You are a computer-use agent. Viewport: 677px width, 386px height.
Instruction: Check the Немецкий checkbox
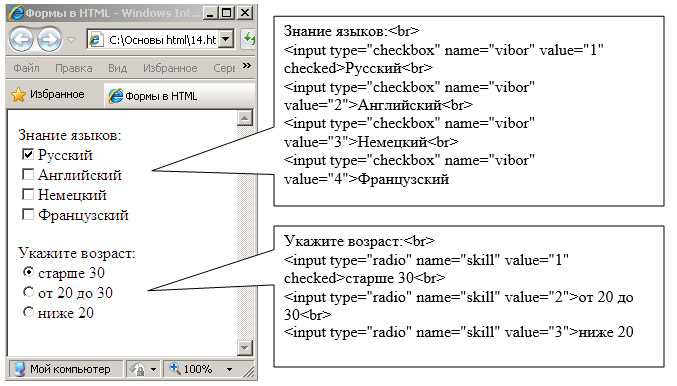pyautogui.click(x=28, y=194)
